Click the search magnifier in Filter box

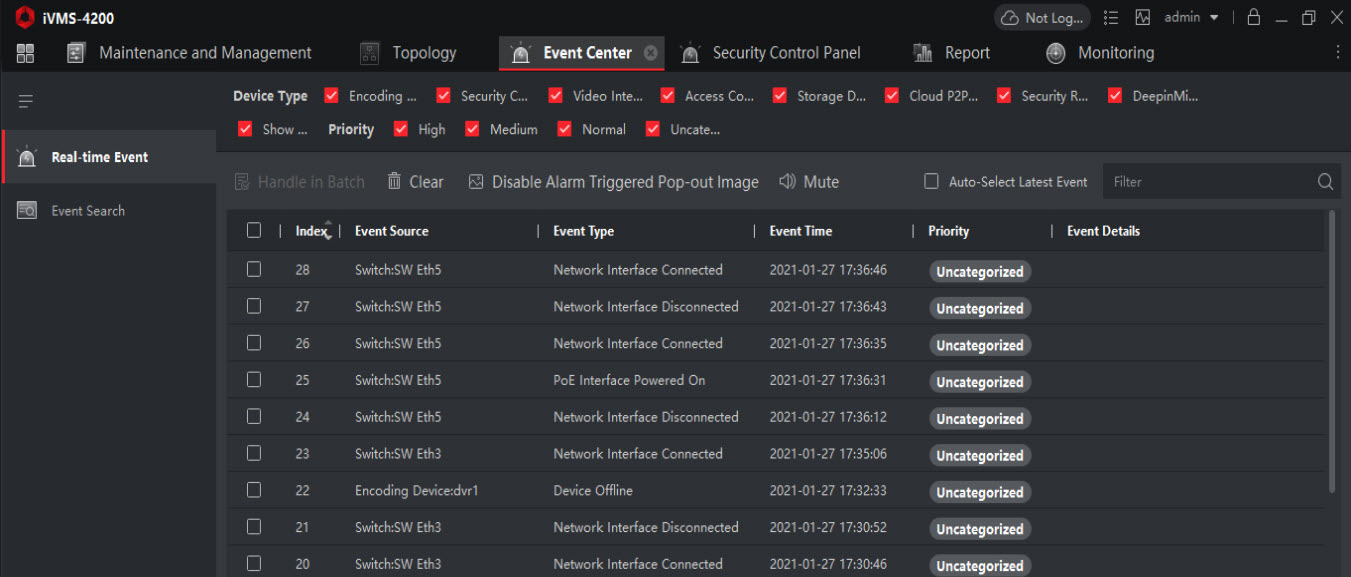click(1325, 182)
